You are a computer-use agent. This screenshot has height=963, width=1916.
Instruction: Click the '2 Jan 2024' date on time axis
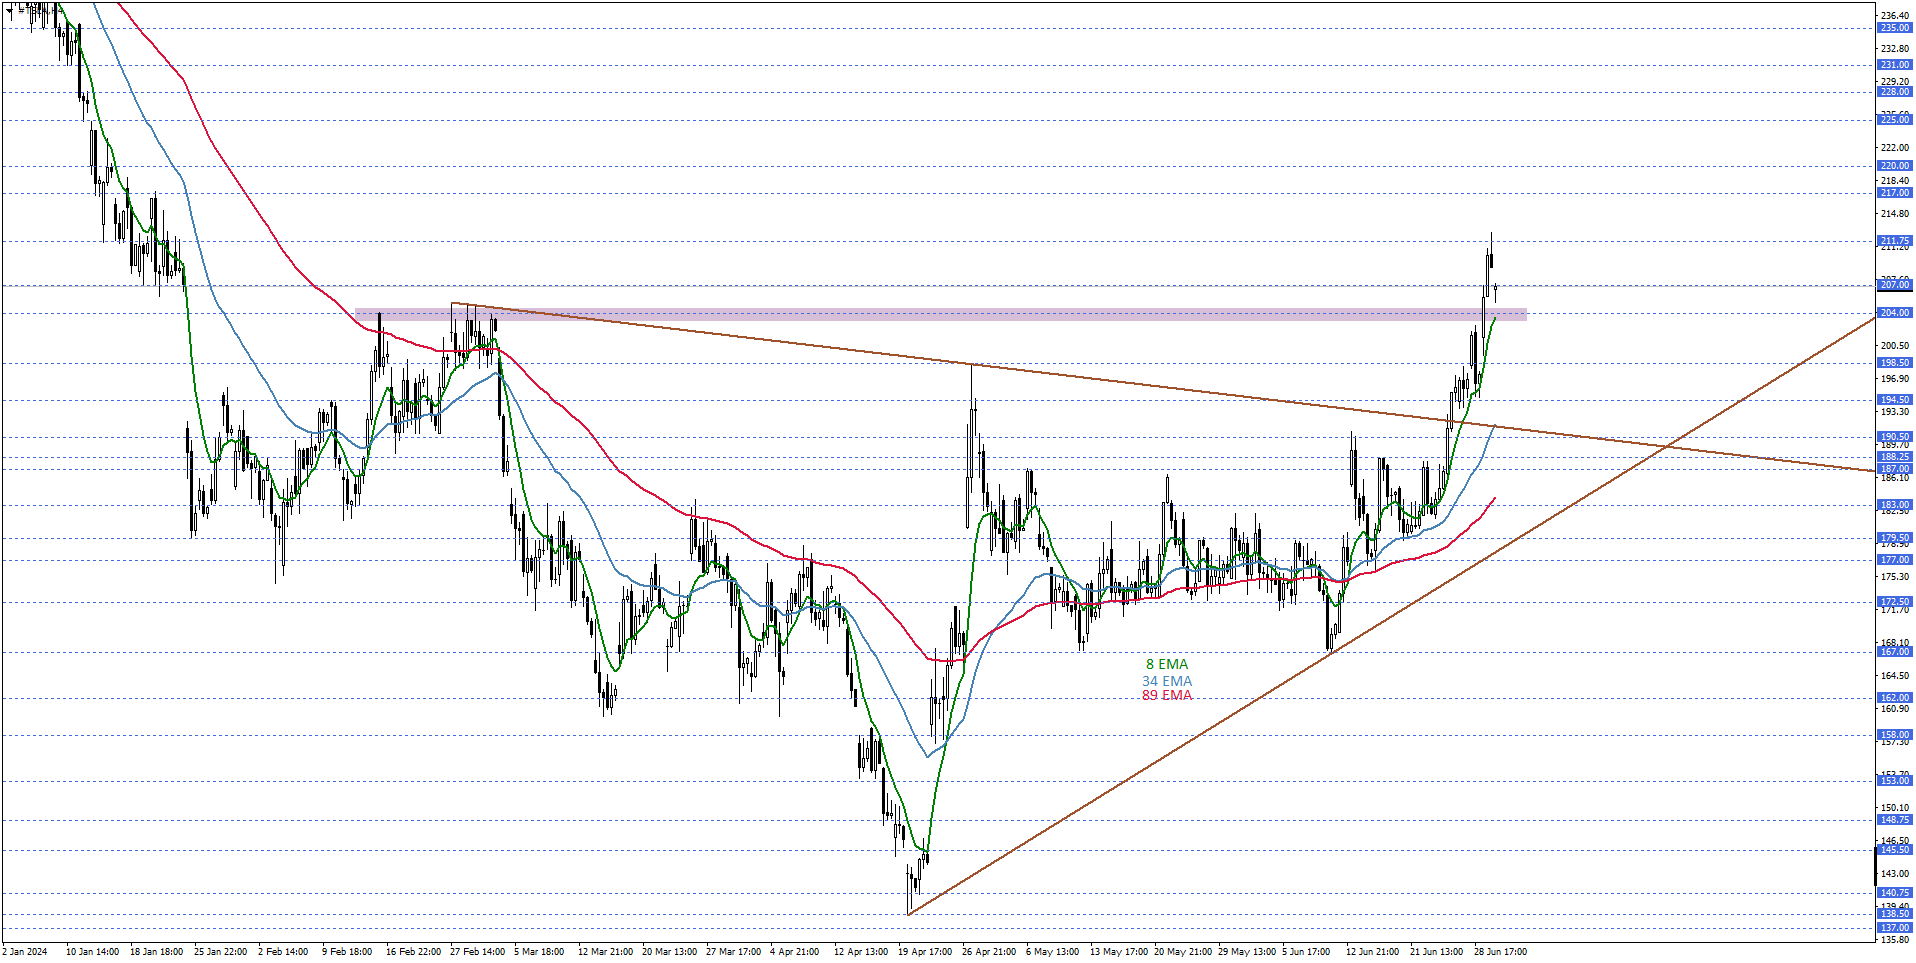click(25, 952)
